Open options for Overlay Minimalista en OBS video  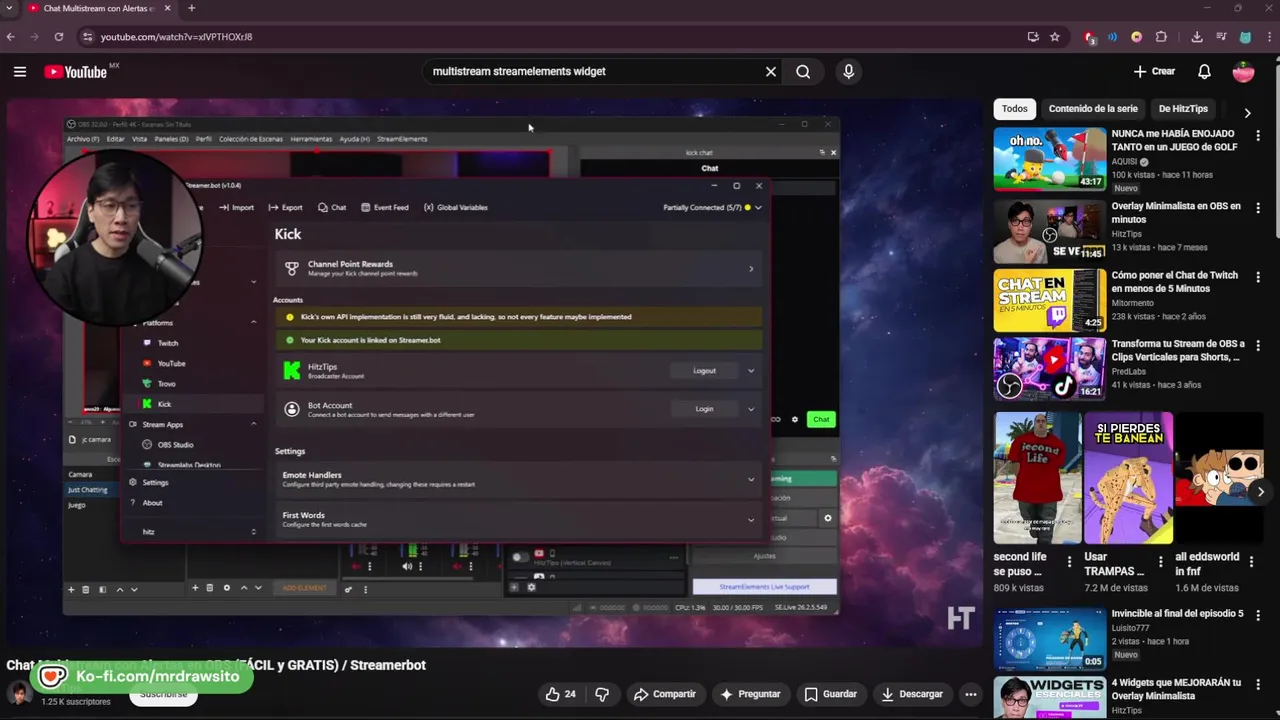[1258, 208]
